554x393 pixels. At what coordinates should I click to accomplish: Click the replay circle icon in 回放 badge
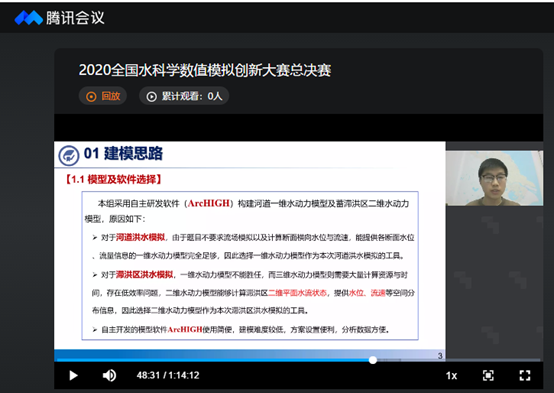pos(91,96)
